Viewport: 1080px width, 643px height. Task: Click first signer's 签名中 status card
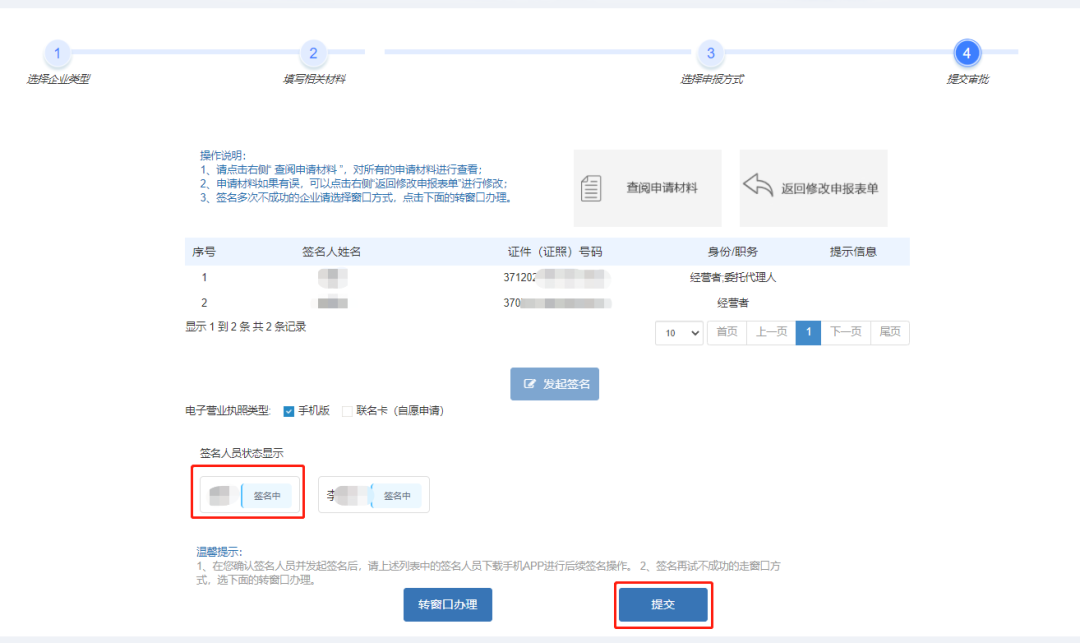click(248, 495)
